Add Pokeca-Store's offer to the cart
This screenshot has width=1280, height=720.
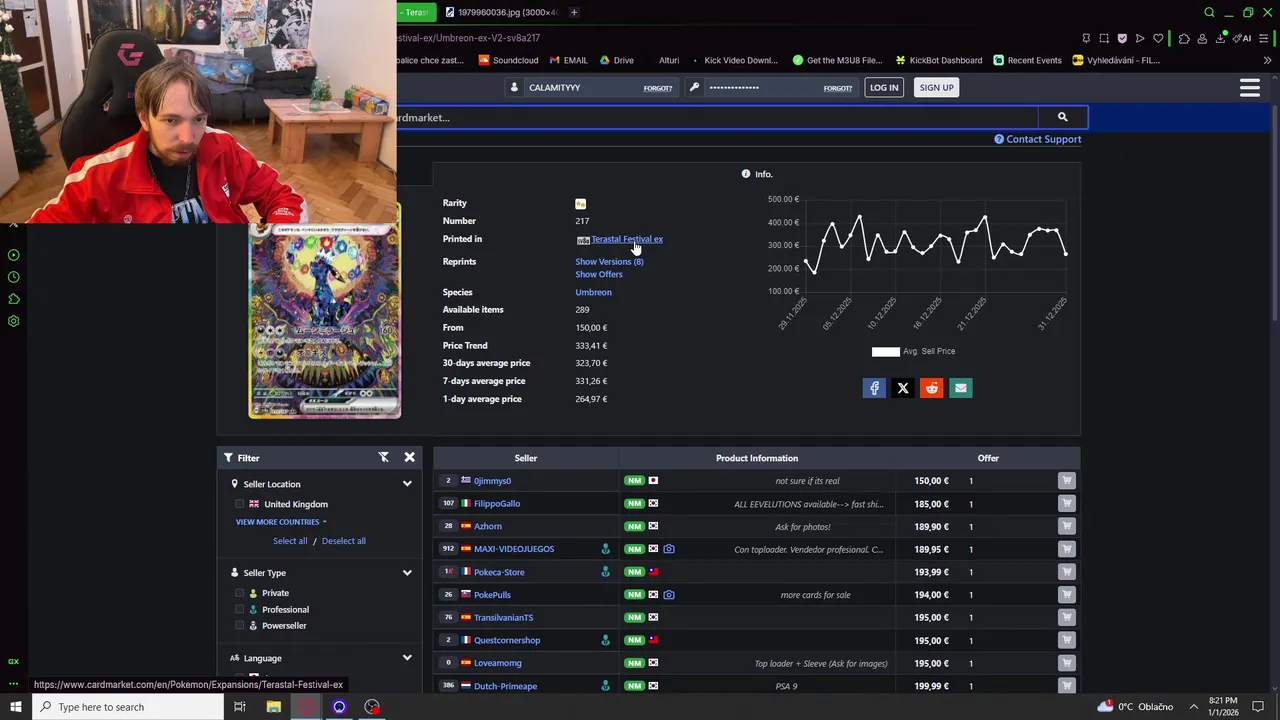point(1067,572)
